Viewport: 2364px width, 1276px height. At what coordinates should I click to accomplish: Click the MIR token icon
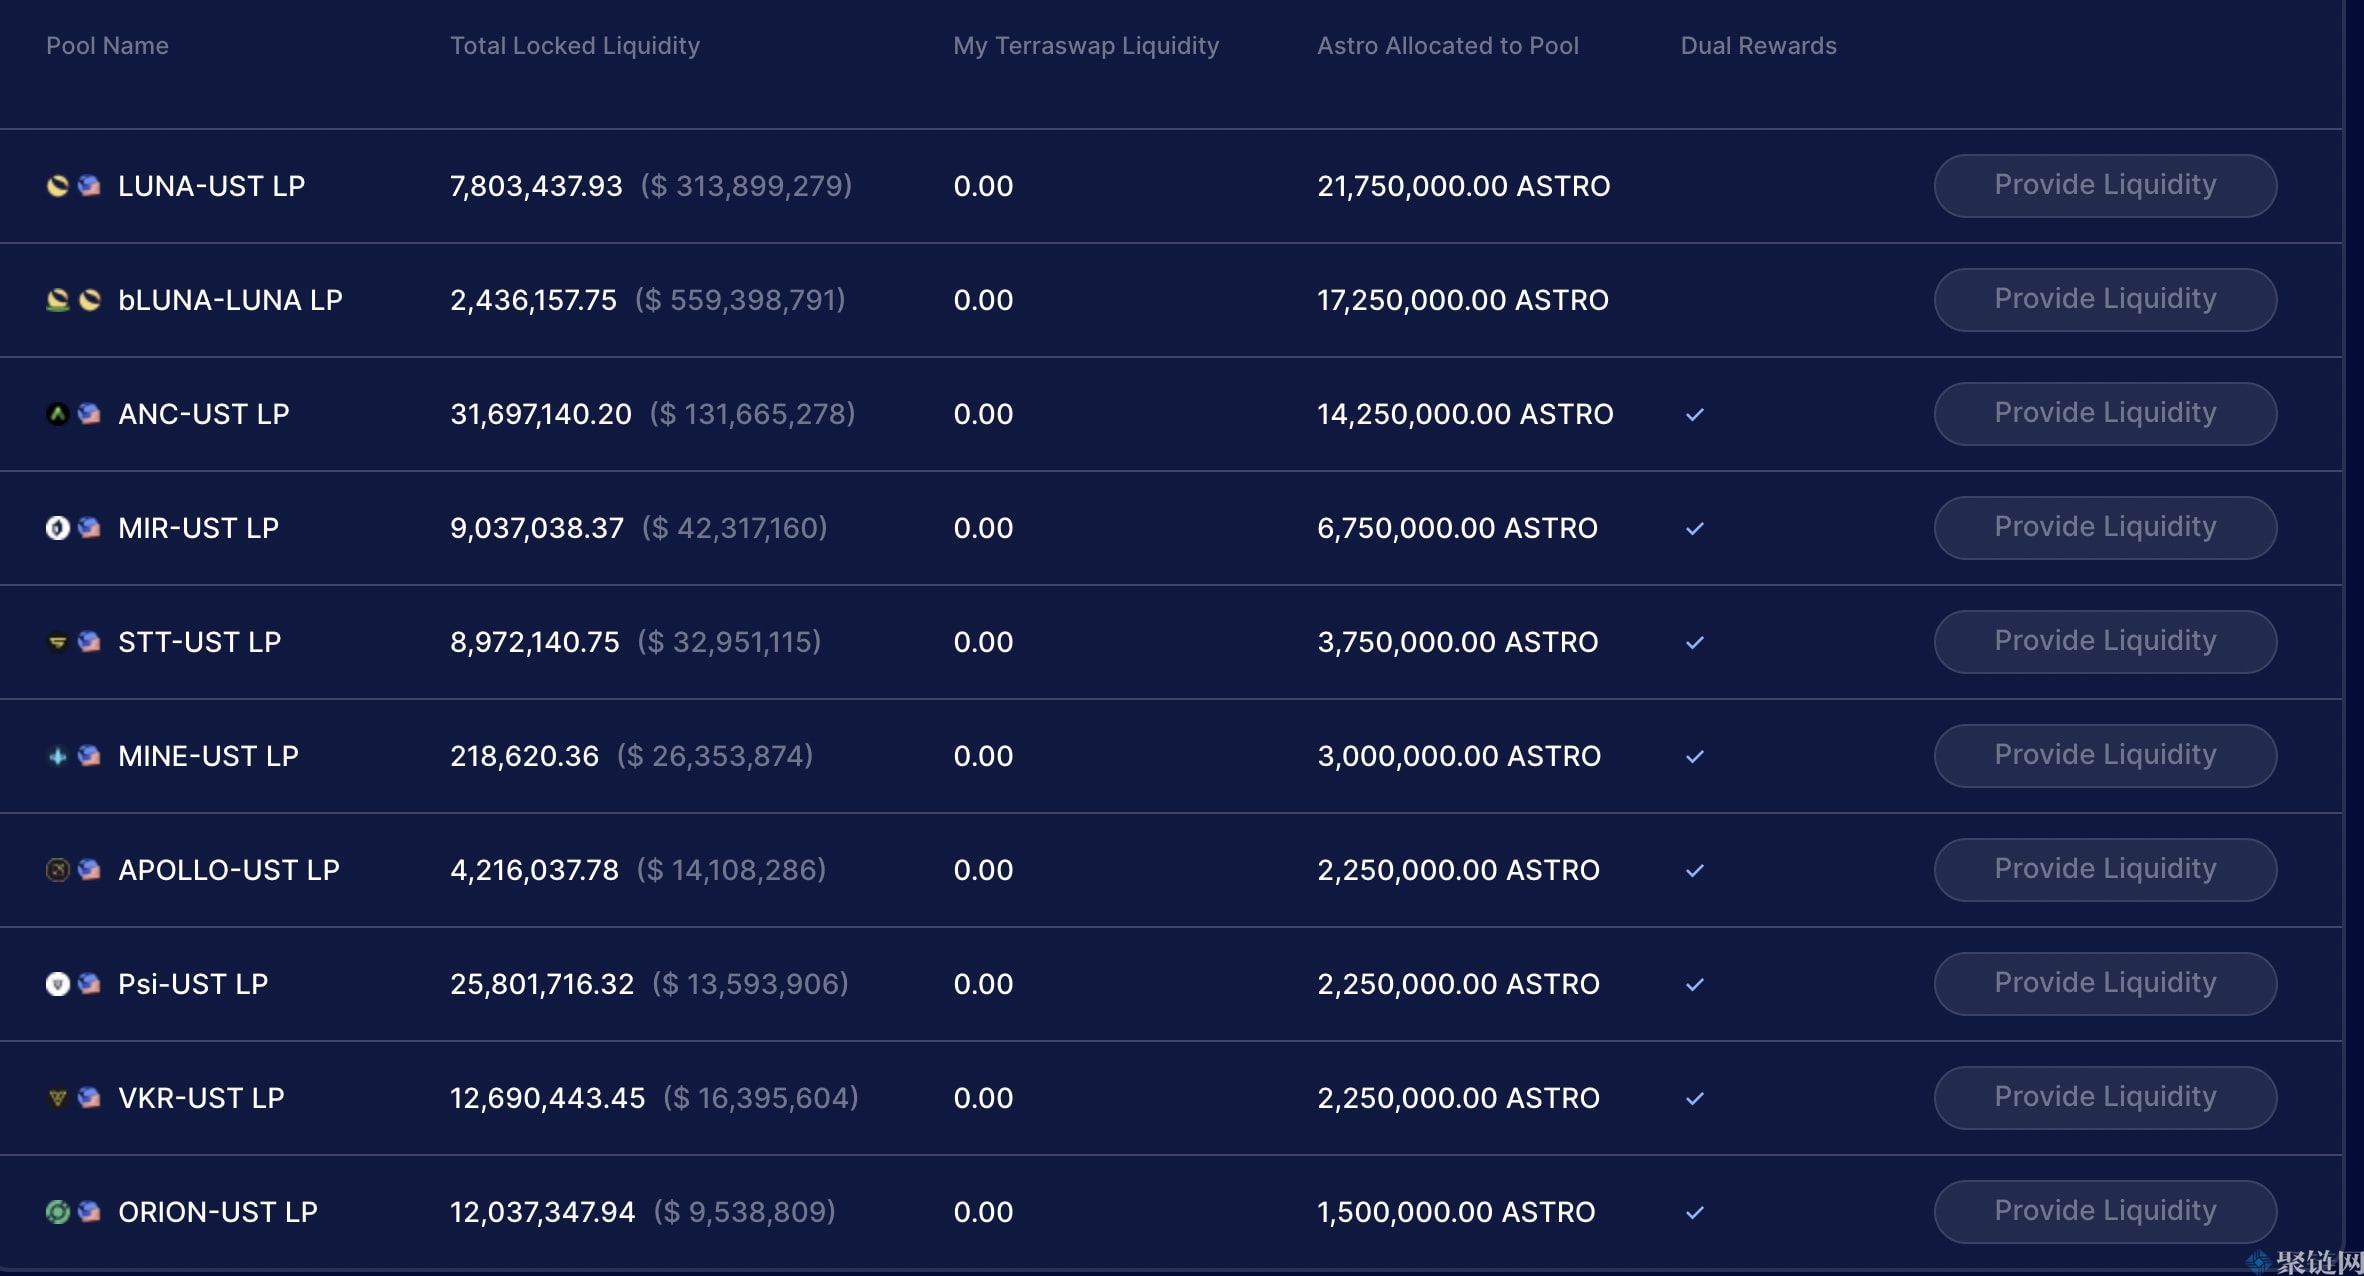(58, 528)
